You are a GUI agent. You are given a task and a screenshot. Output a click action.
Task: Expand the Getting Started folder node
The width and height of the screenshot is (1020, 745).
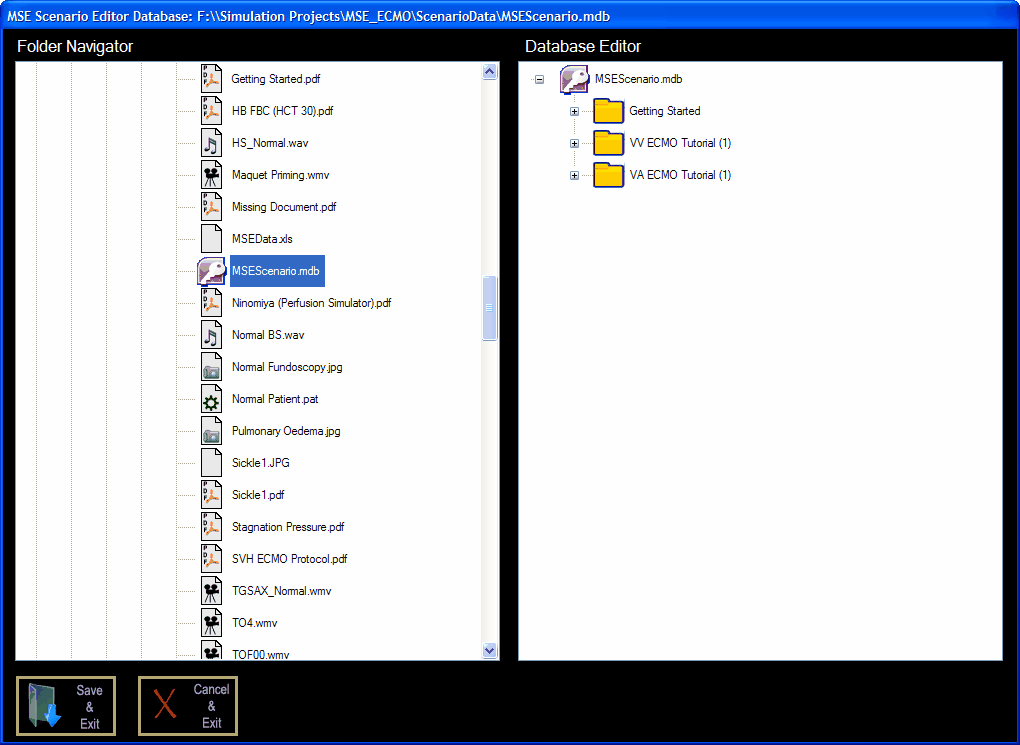click(574, 111)
